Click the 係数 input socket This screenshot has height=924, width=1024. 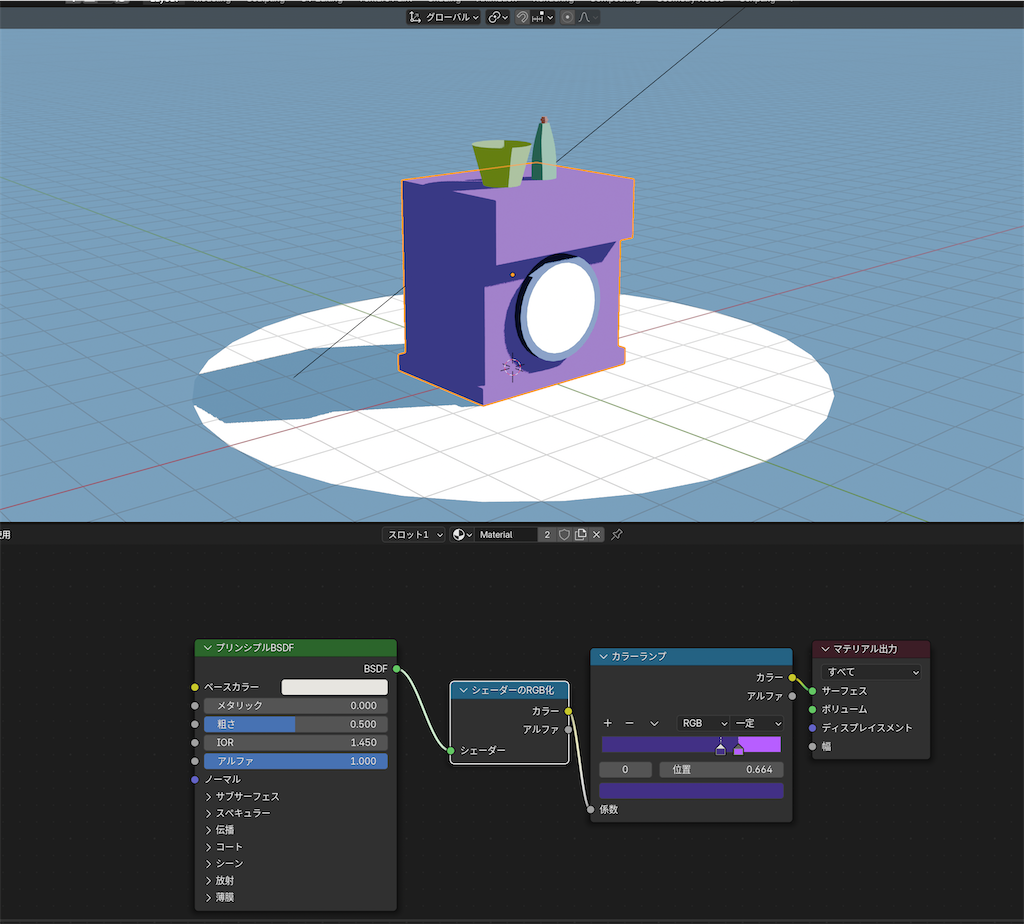pyautogui.click(x=590, y=810)
